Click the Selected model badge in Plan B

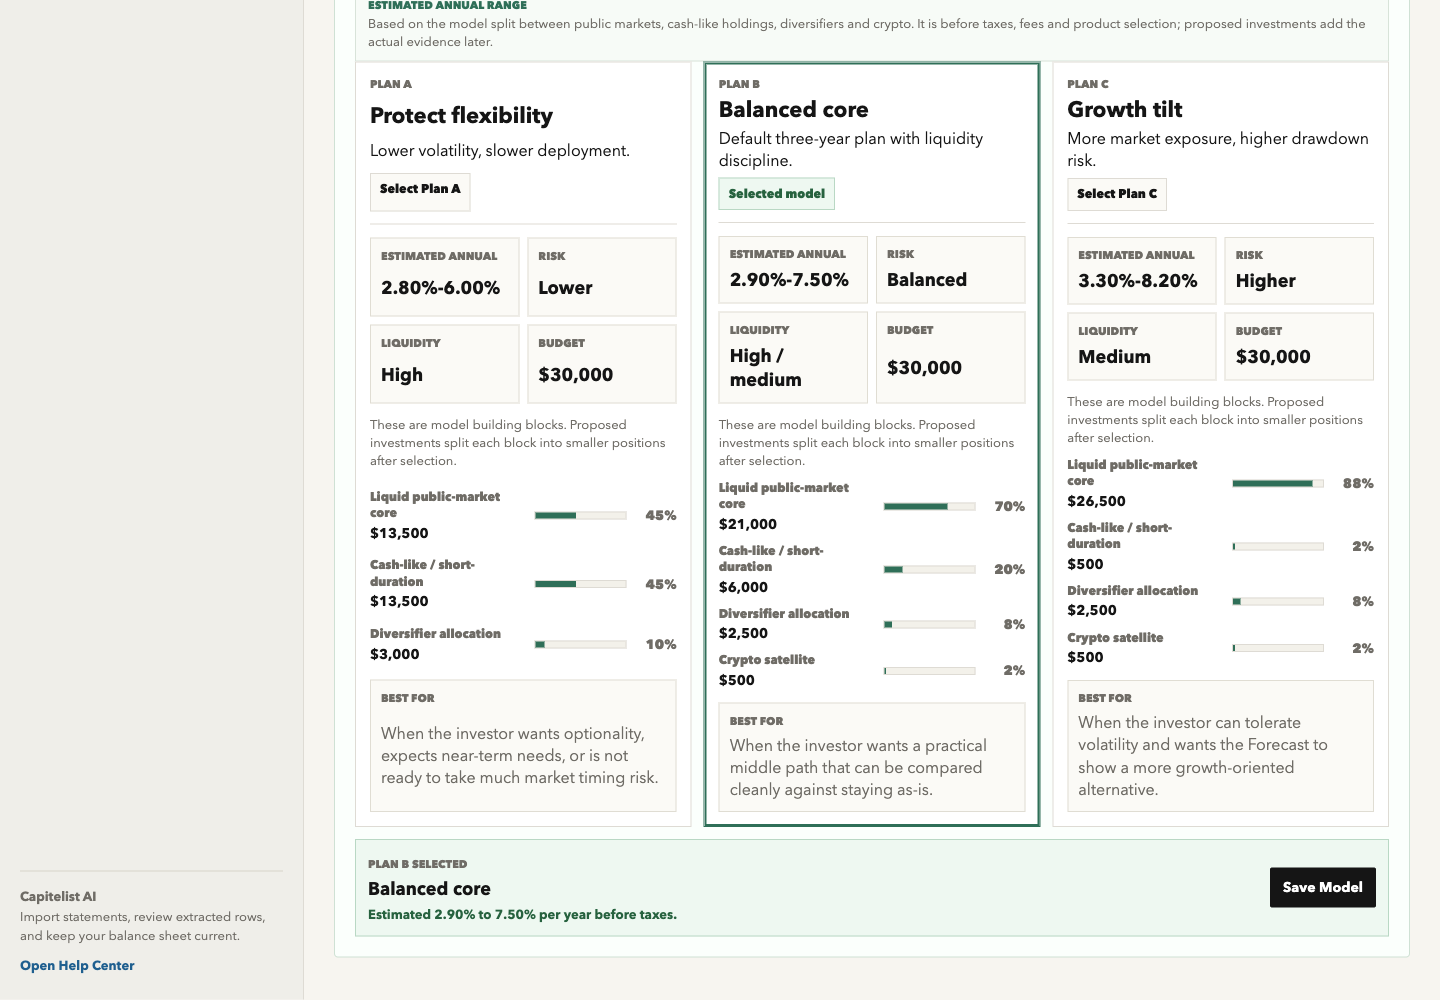click(x=776, y=194)
